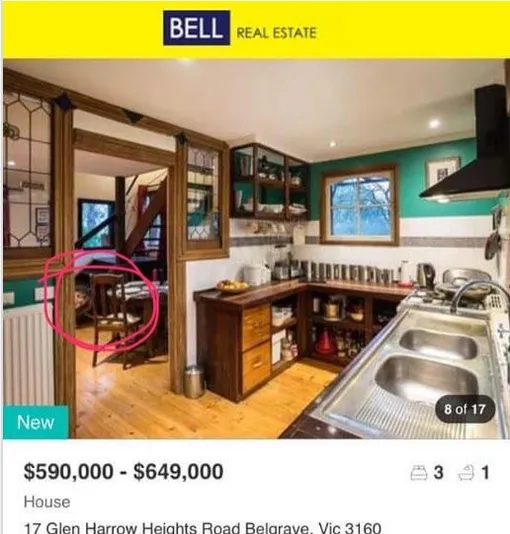
Task: Click the white radiator by the doorway
Action: [x=29, y=354]
